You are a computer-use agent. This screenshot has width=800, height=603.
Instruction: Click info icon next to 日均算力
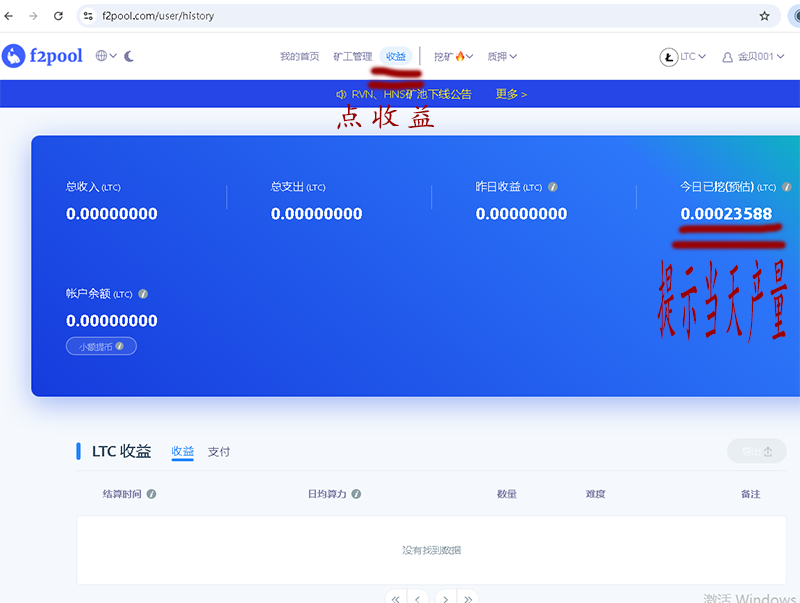coord(356,494)
